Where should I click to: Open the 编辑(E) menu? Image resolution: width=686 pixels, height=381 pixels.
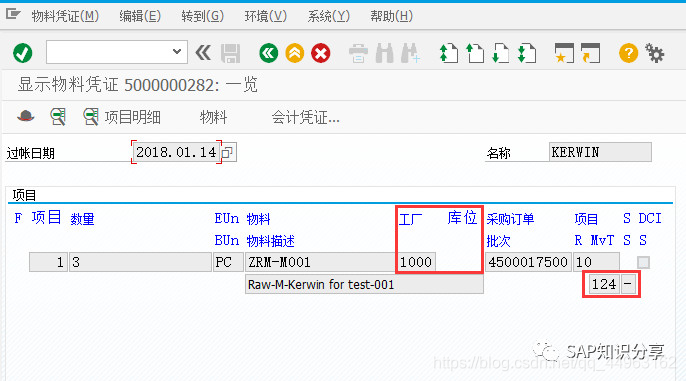click(140, 16)
